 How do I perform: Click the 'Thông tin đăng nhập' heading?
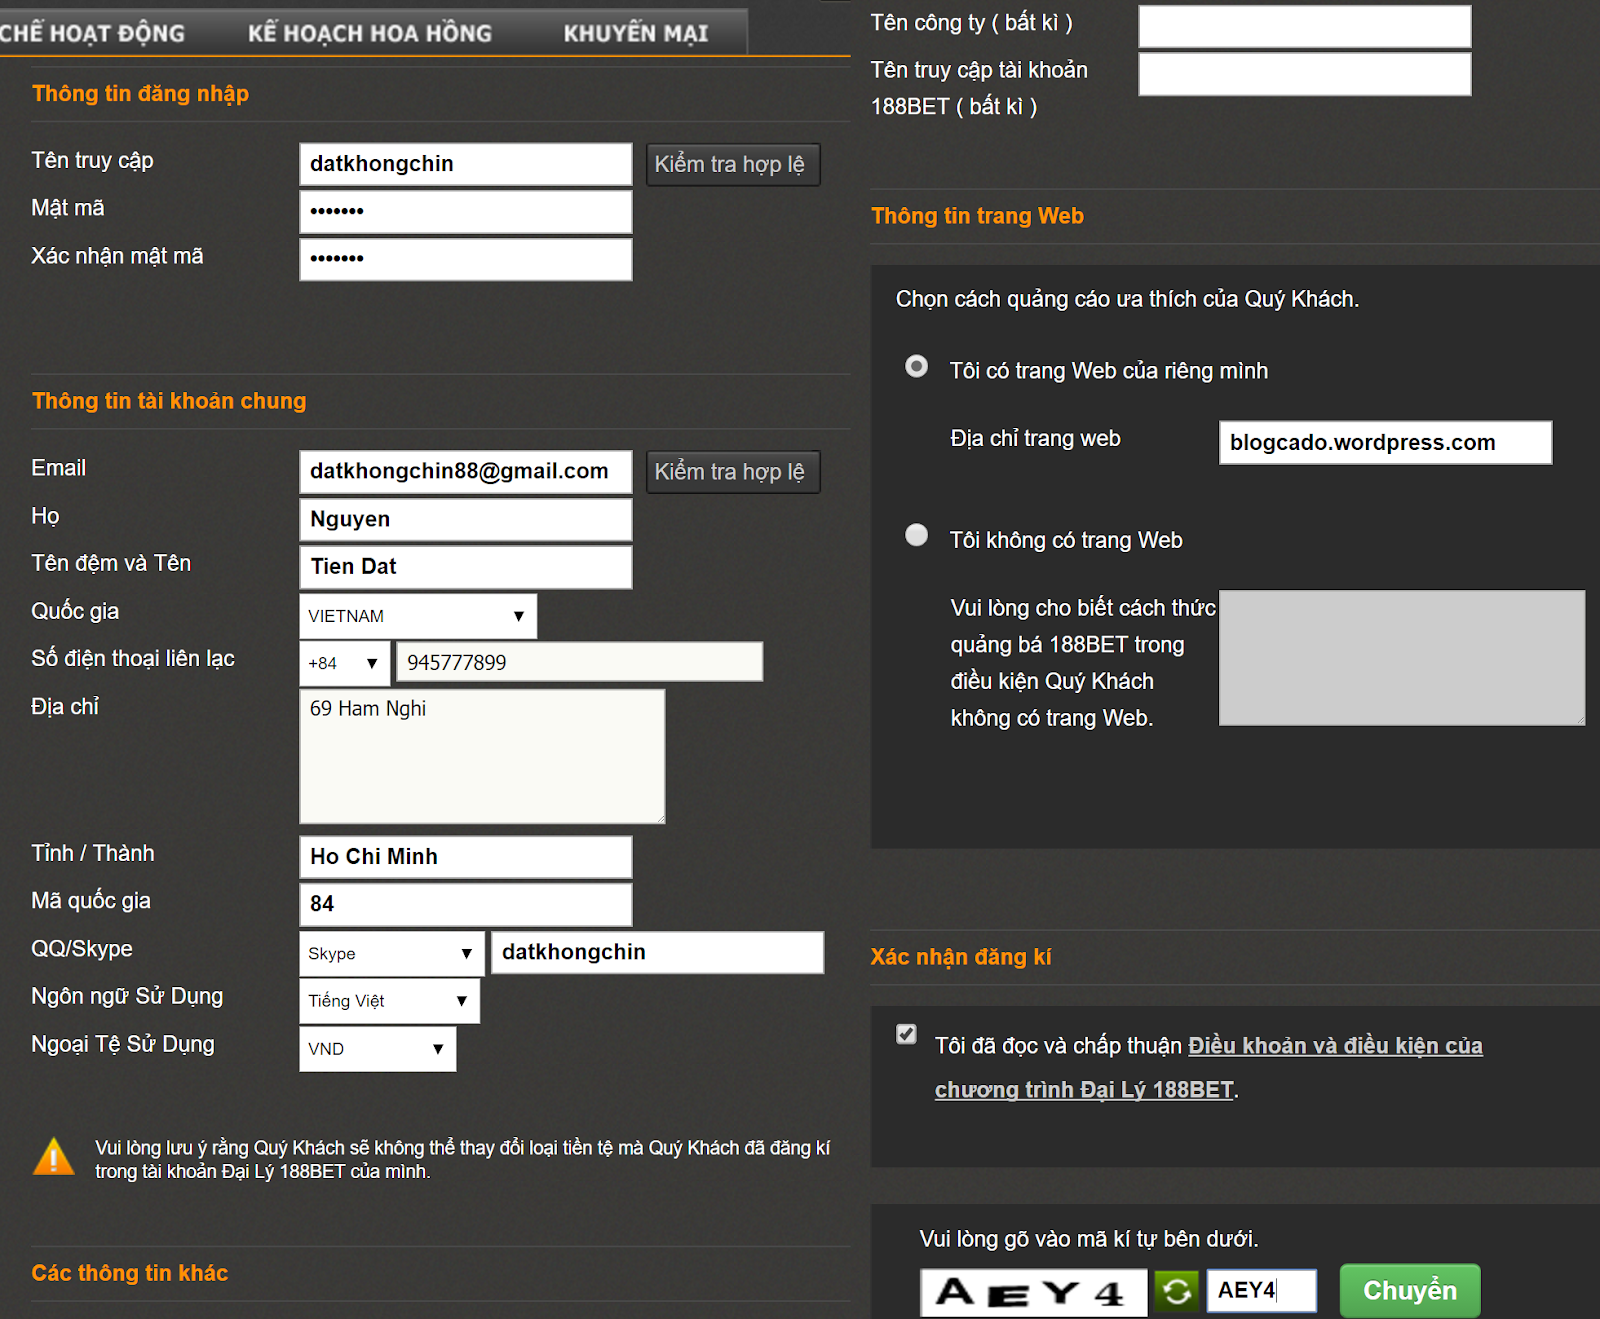point(140,93)
